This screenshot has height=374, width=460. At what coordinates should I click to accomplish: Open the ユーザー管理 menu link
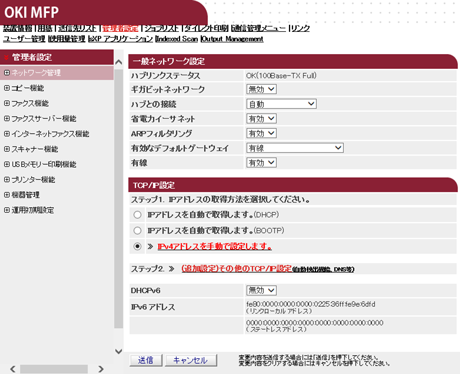click(24, 39)
